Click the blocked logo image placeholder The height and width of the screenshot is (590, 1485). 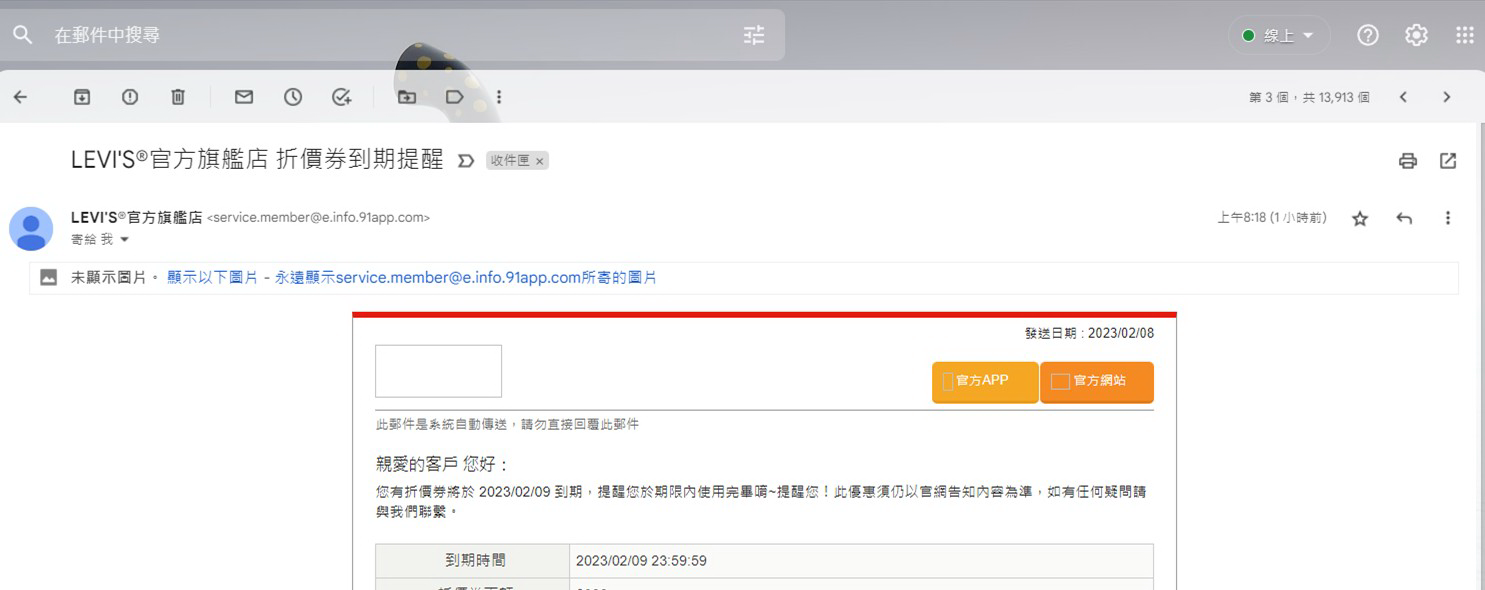coord(438,371)
